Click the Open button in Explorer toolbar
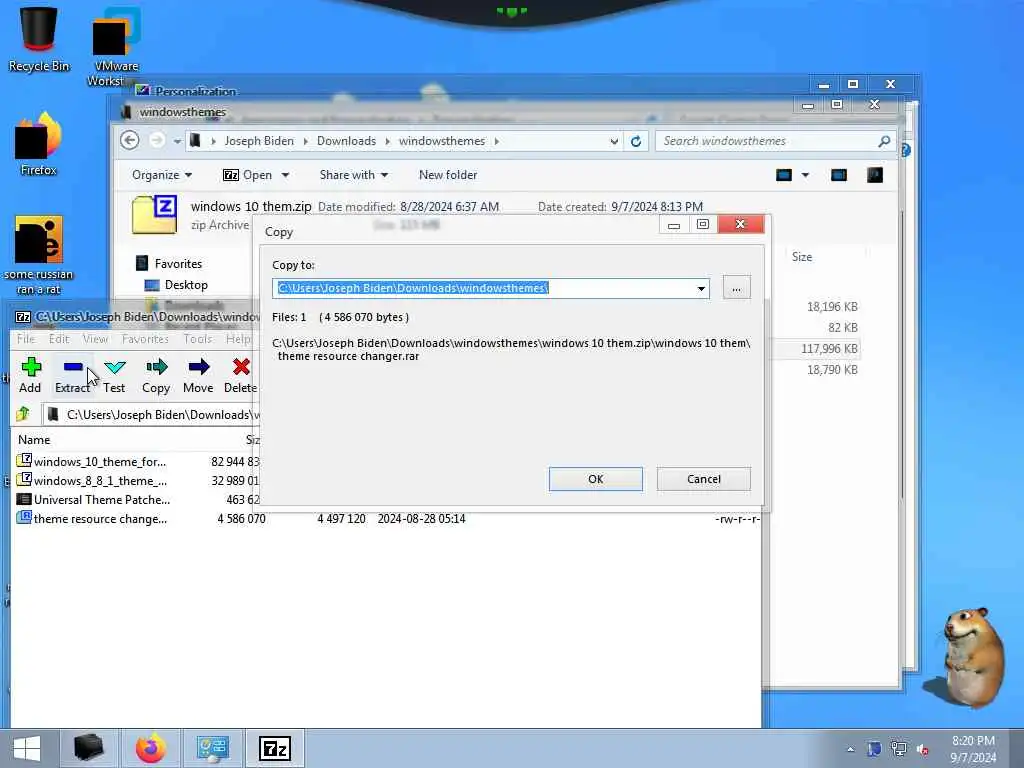The height and width of the screenshot is (768, 1024). pyautogui.click(x=248, y=175)
